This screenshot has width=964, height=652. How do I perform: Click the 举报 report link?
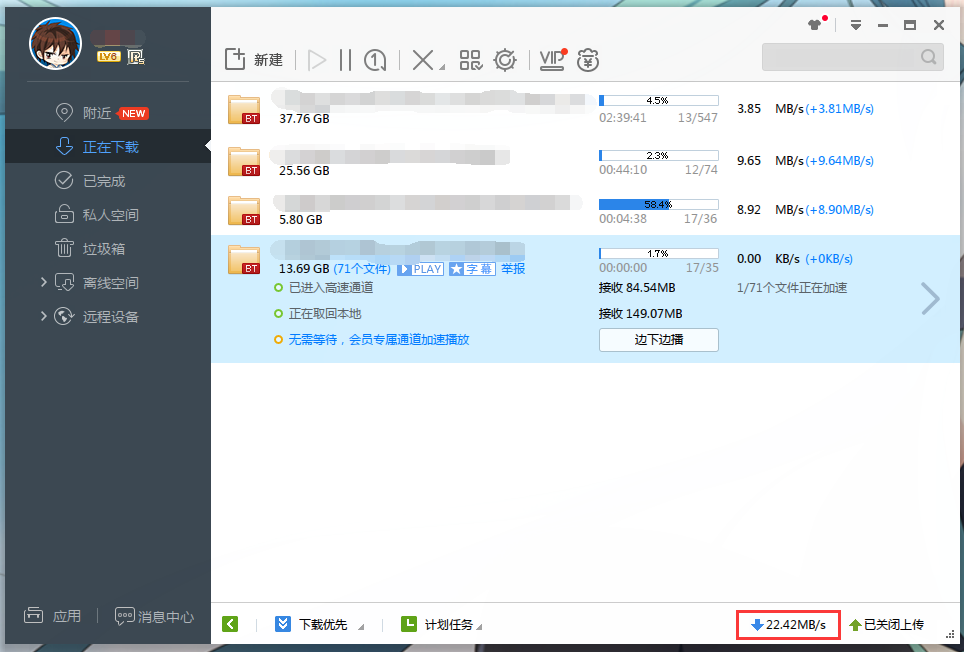tap(513, 269)
